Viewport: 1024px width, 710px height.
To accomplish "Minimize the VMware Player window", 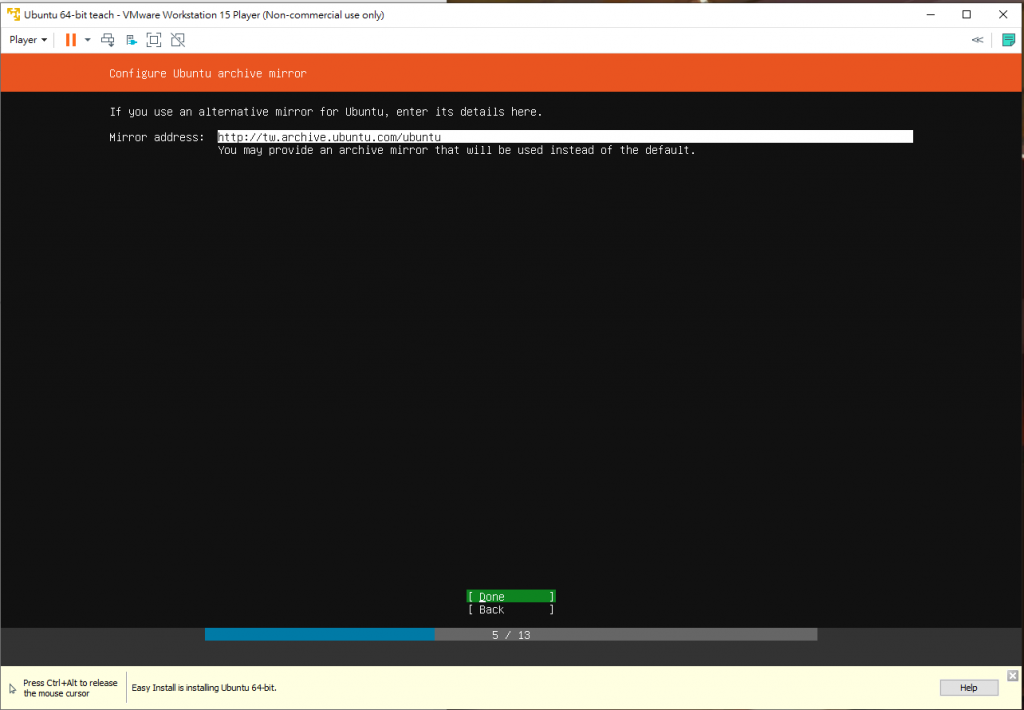I will coord(931,14).
